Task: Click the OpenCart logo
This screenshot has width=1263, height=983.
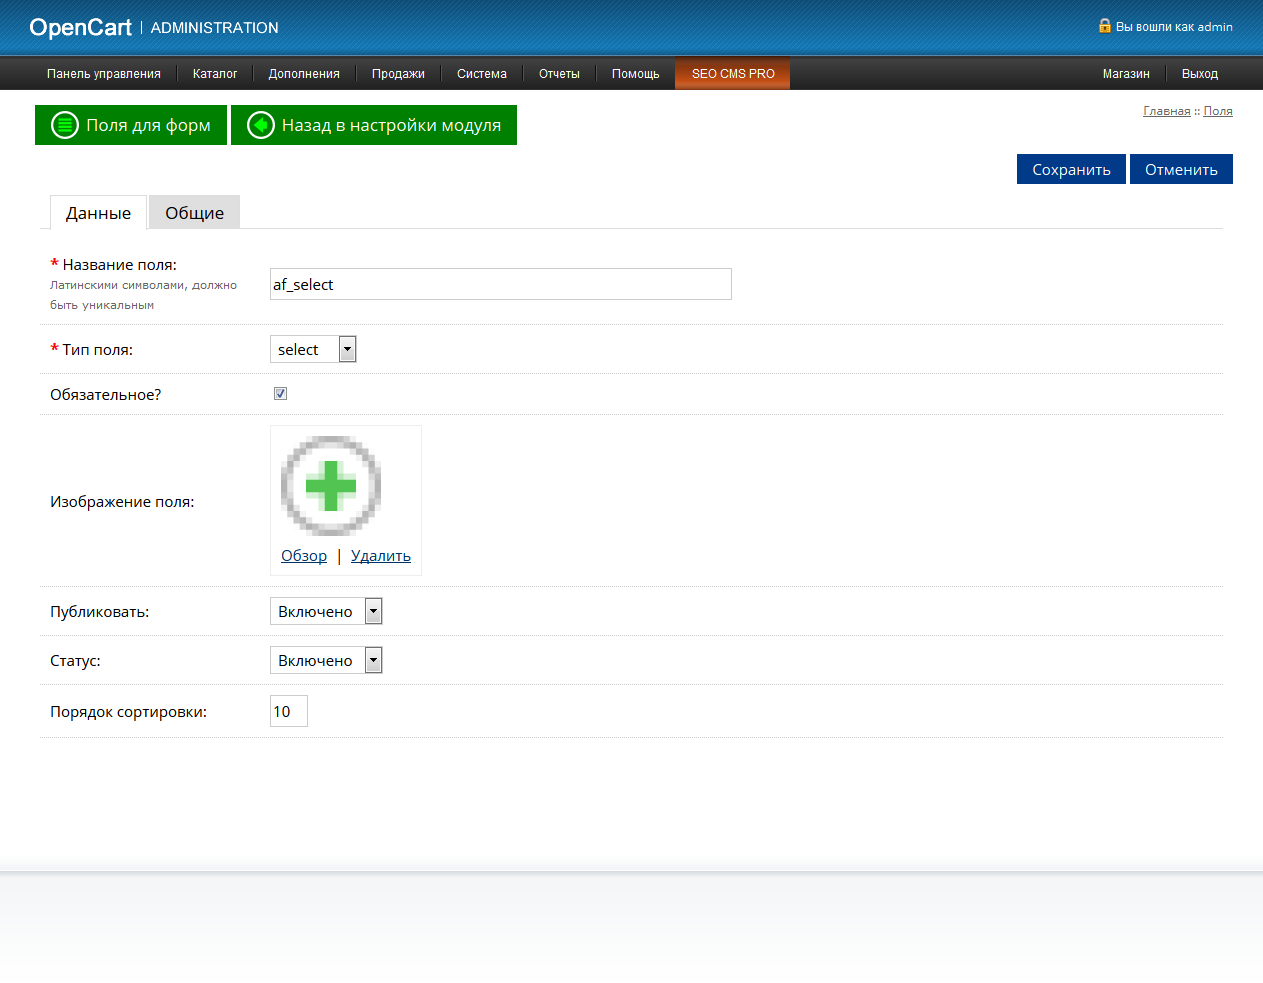Action: (81, 28)
